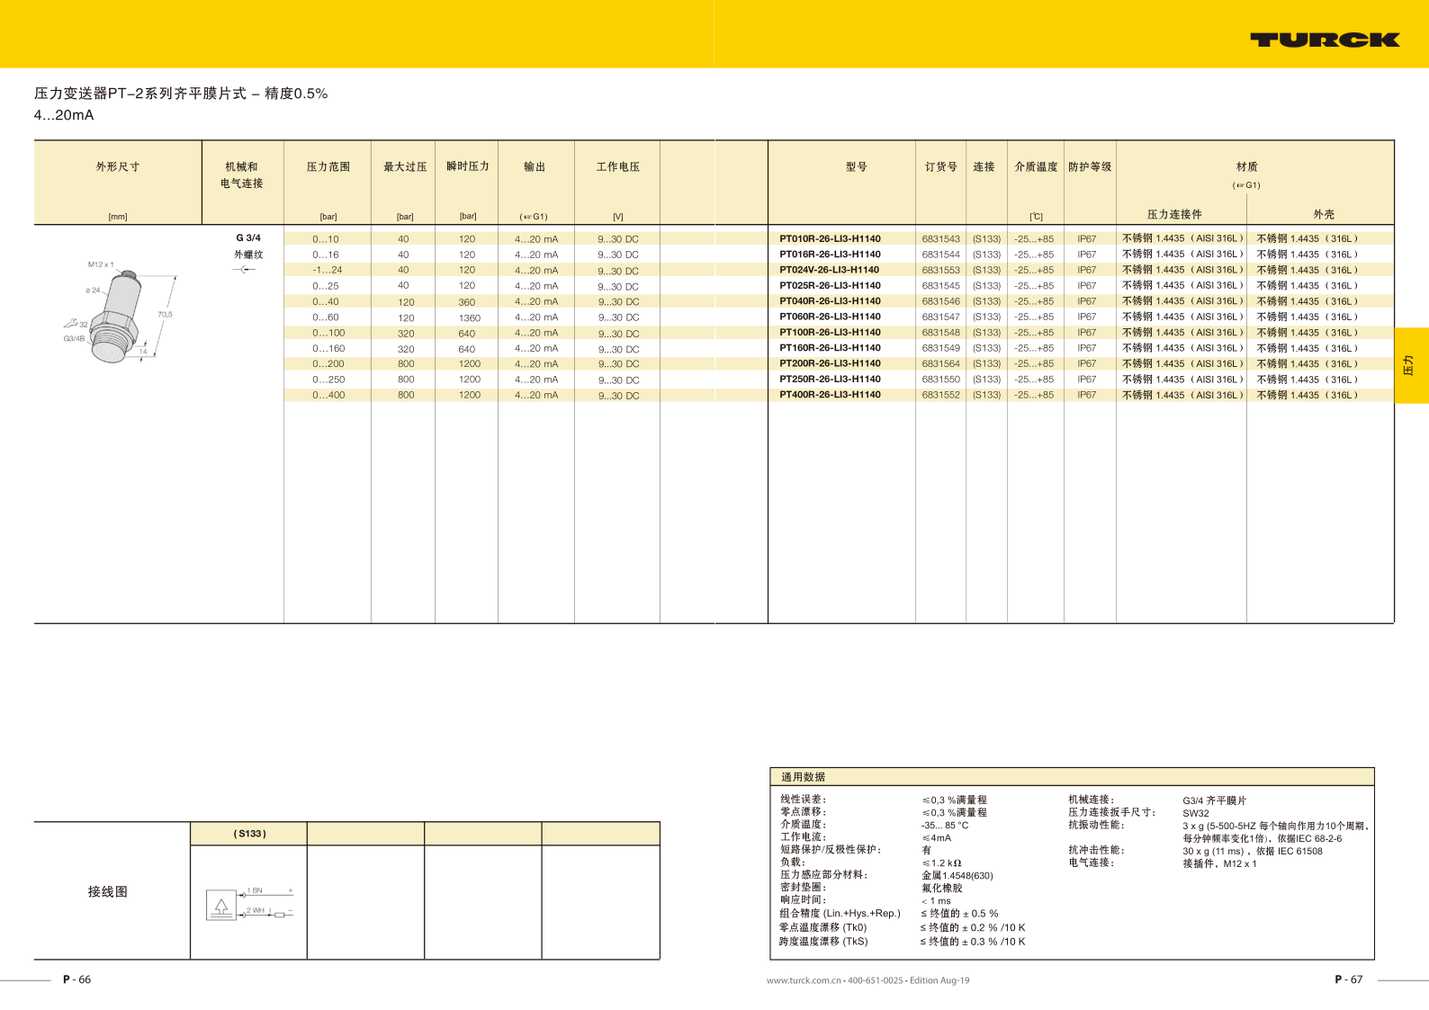Select model PT016R-26-LI3-H1140

click(830, 254)
